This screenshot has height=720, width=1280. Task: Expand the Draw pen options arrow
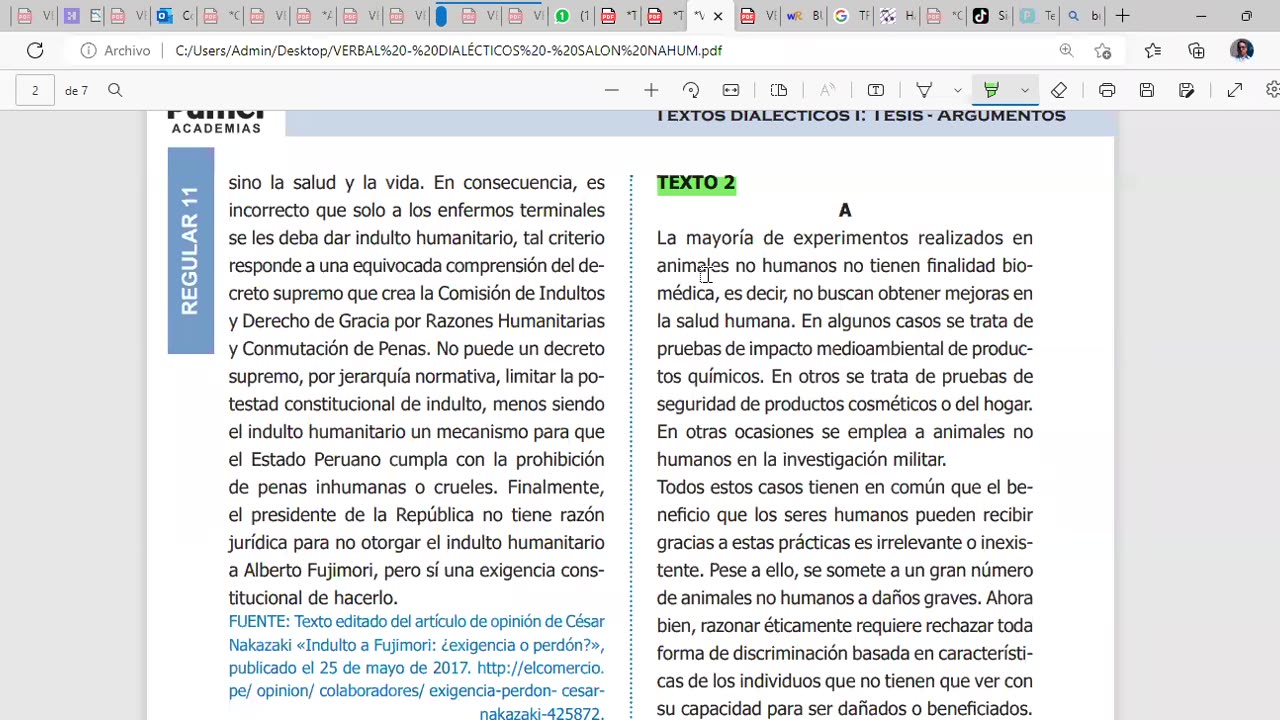point(957,90)
